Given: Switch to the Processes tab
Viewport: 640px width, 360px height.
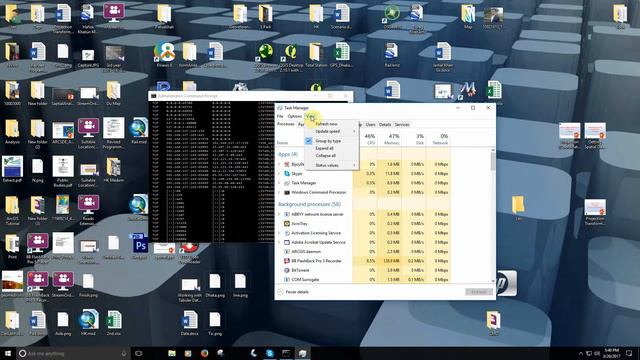Looking at the screenshot, I should 286,124.
